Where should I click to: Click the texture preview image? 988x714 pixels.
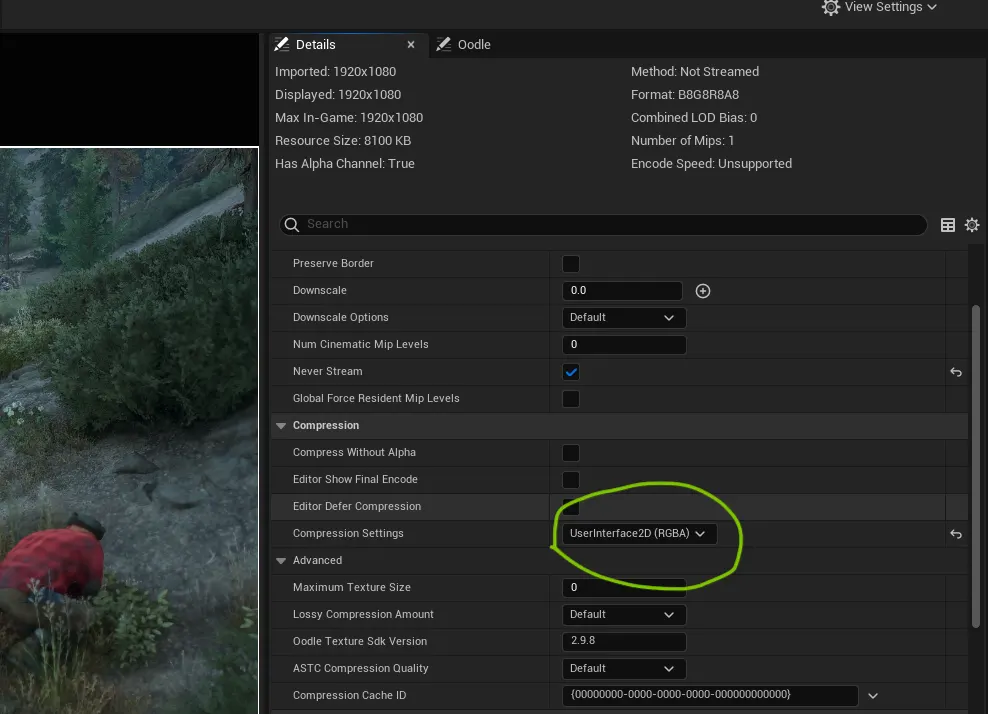click(129, 431)
